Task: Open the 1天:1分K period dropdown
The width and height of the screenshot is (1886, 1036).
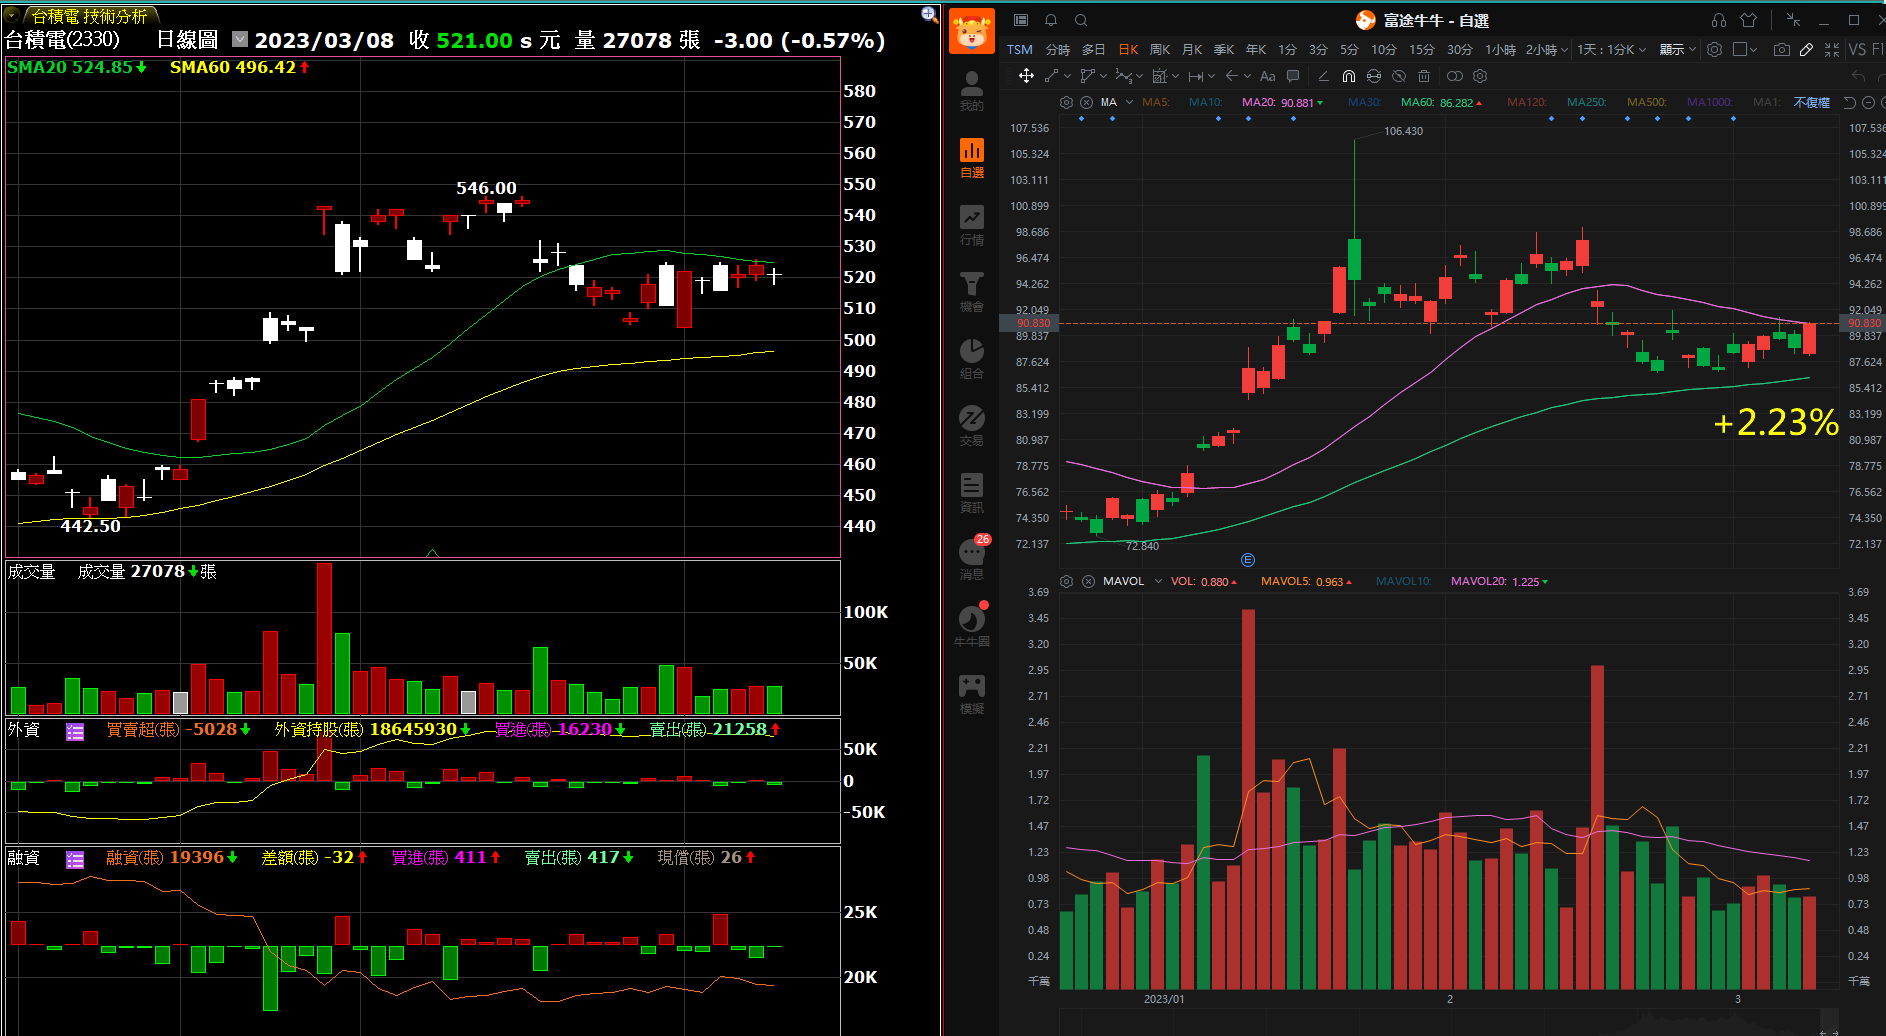Action: (x=1611, y=49)
